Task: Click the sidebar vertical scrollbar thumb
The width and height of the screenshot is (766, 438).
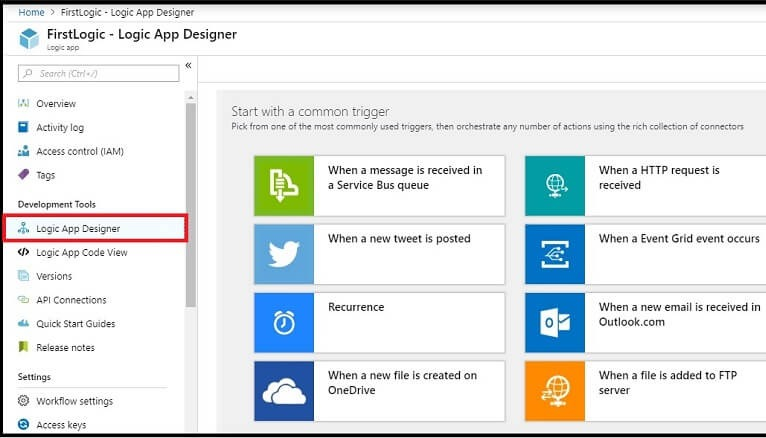Action: (x=191, y=205)
